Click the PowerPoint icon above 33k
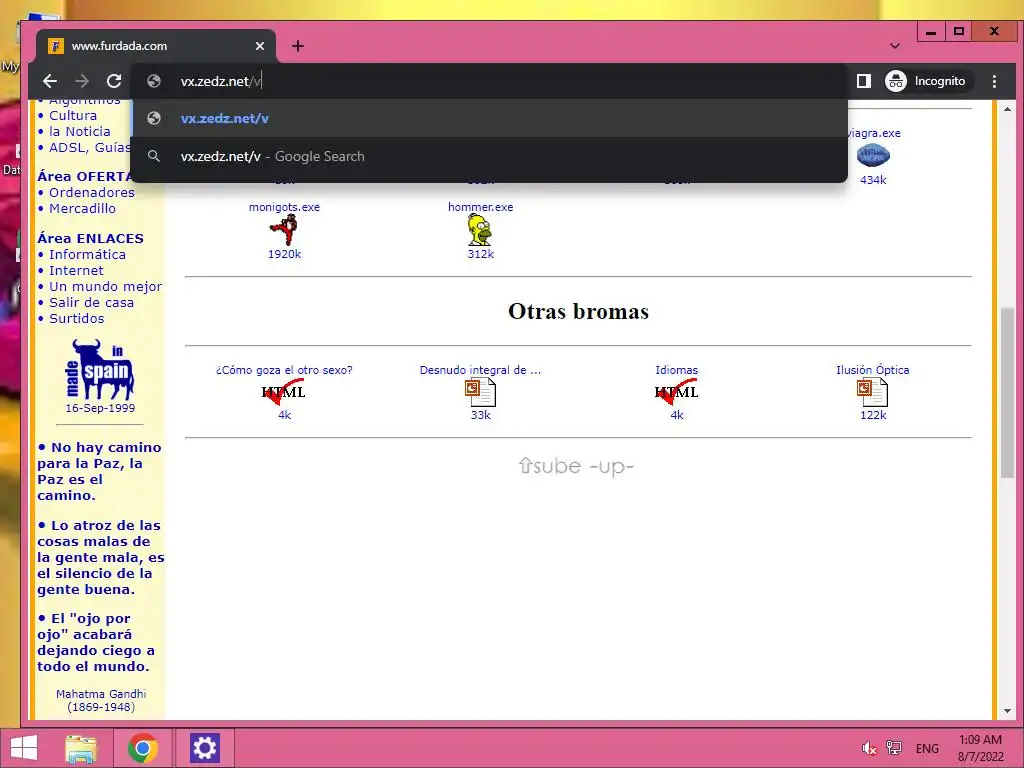Screen dimensions: 1024x768 click(x=480, y=393)
